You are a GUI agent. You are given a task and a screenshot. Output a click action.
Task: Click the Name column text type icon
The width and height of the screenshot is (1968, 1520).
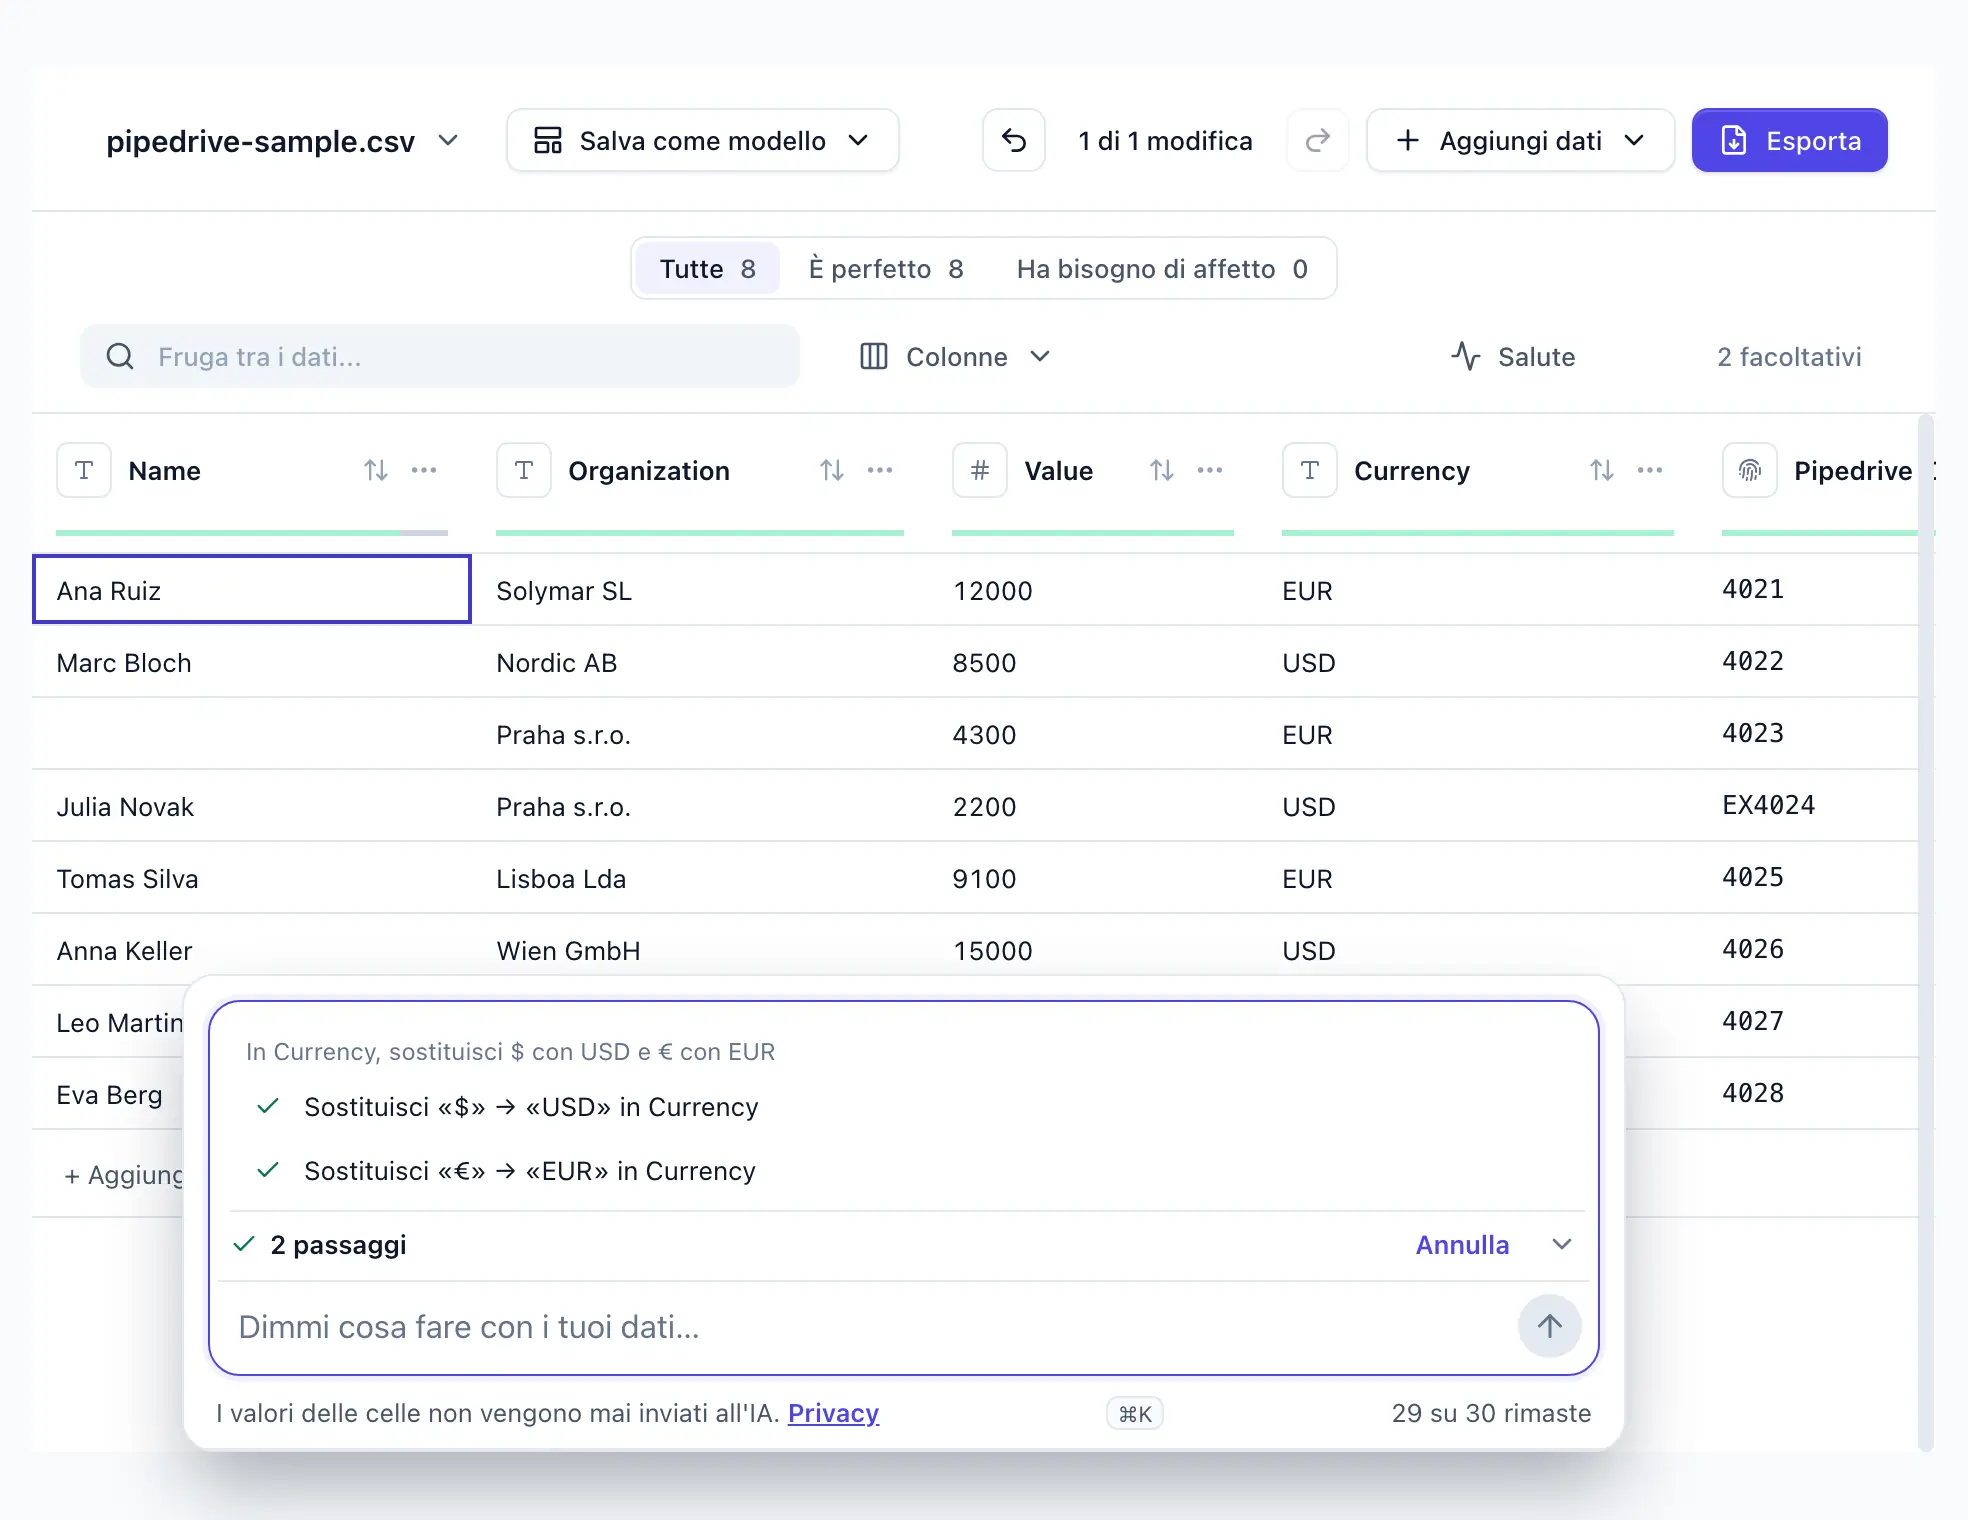coord(84,470)
